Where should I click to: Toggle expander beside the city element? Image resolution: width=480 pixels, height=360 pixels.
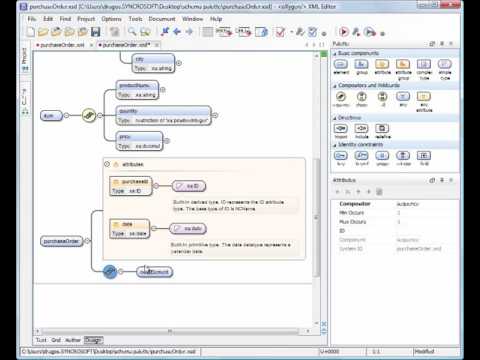(179, 63)
